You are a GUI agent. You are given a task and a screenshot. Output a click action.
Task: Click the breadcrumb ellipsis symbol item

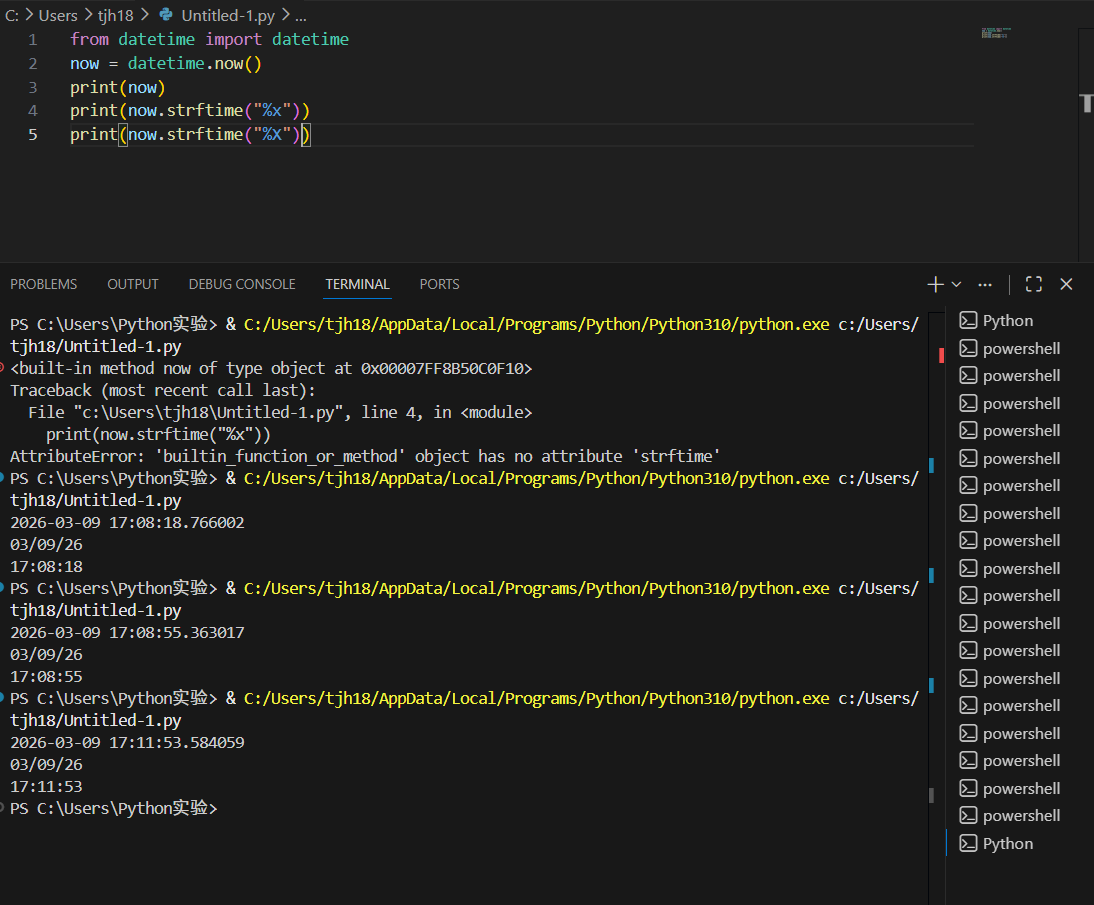tap(301, 15)
